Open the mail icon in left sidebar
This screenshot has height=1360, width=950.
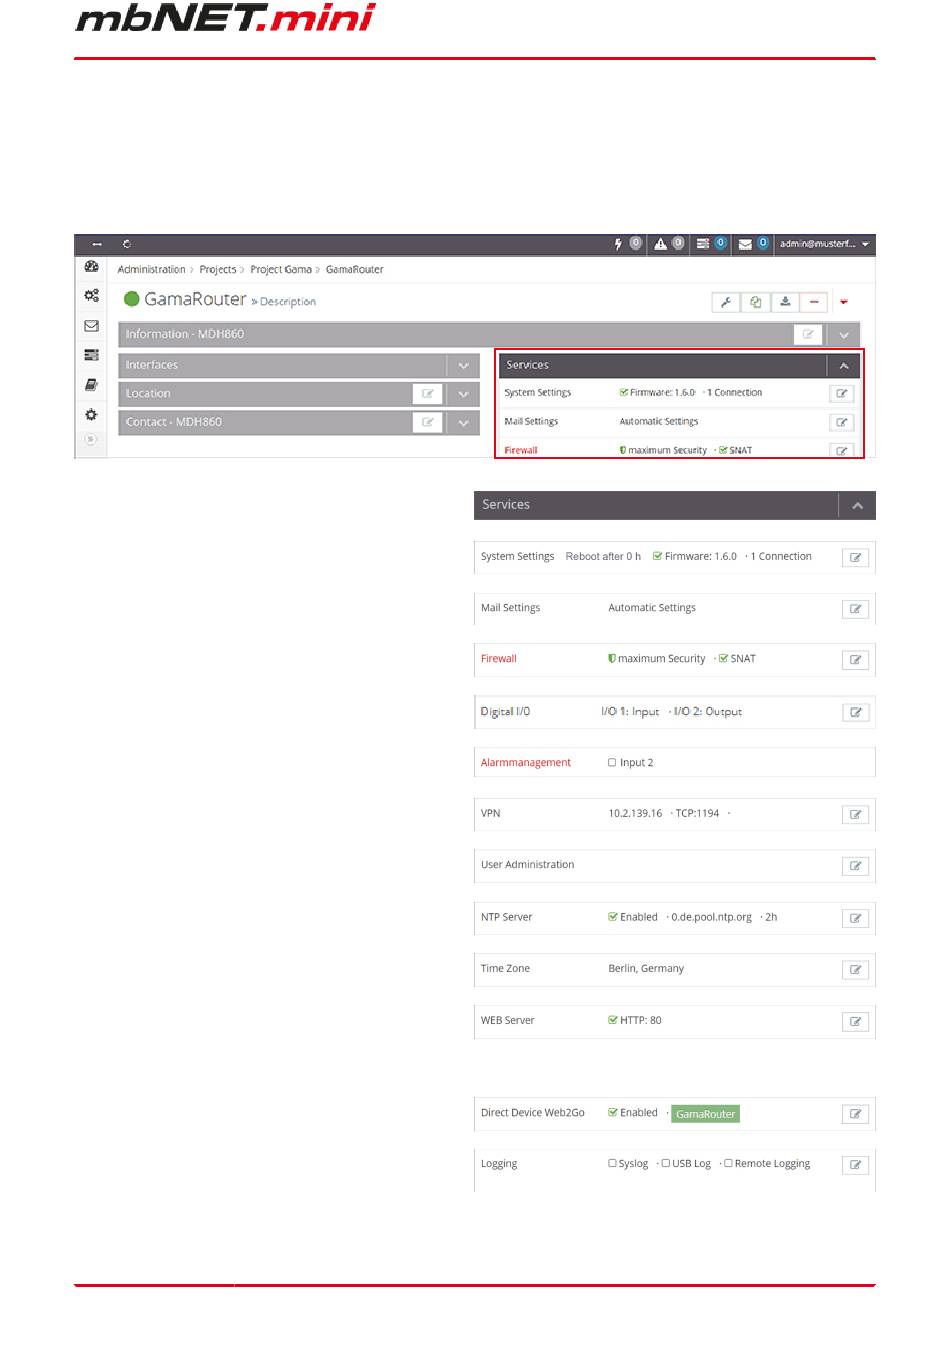[91, 326]
